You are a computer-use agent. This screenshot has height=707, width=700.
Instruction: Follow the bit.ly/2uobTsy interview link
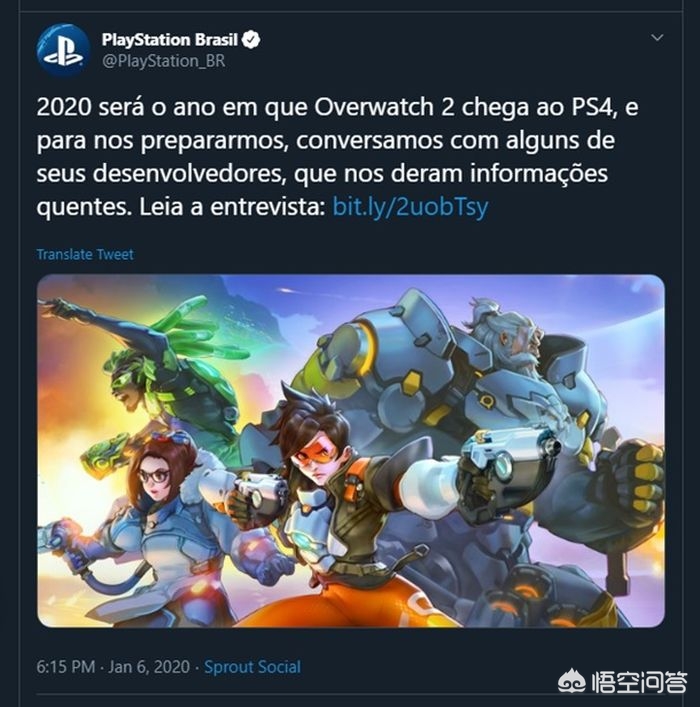point(410,207)
